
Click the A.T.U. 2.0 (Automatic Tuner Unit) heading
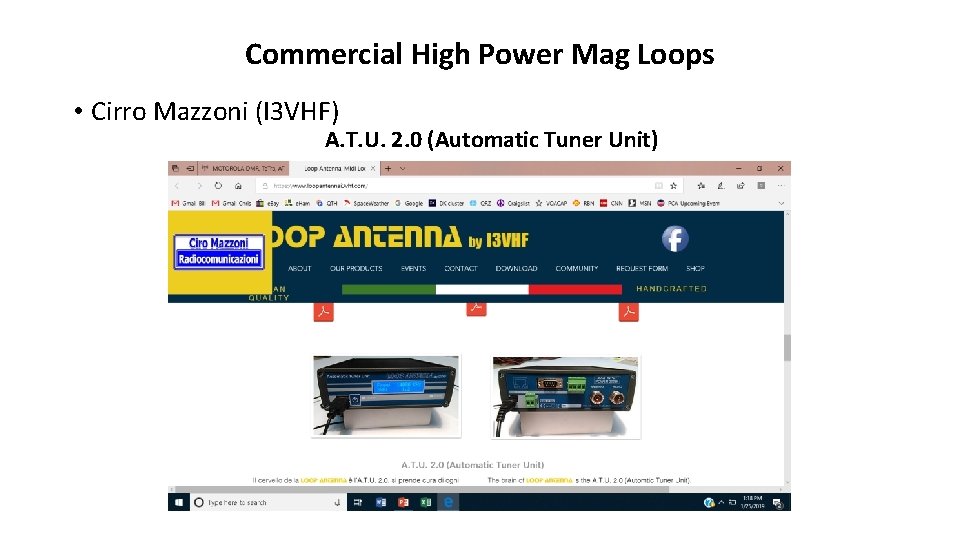(472, 465)
